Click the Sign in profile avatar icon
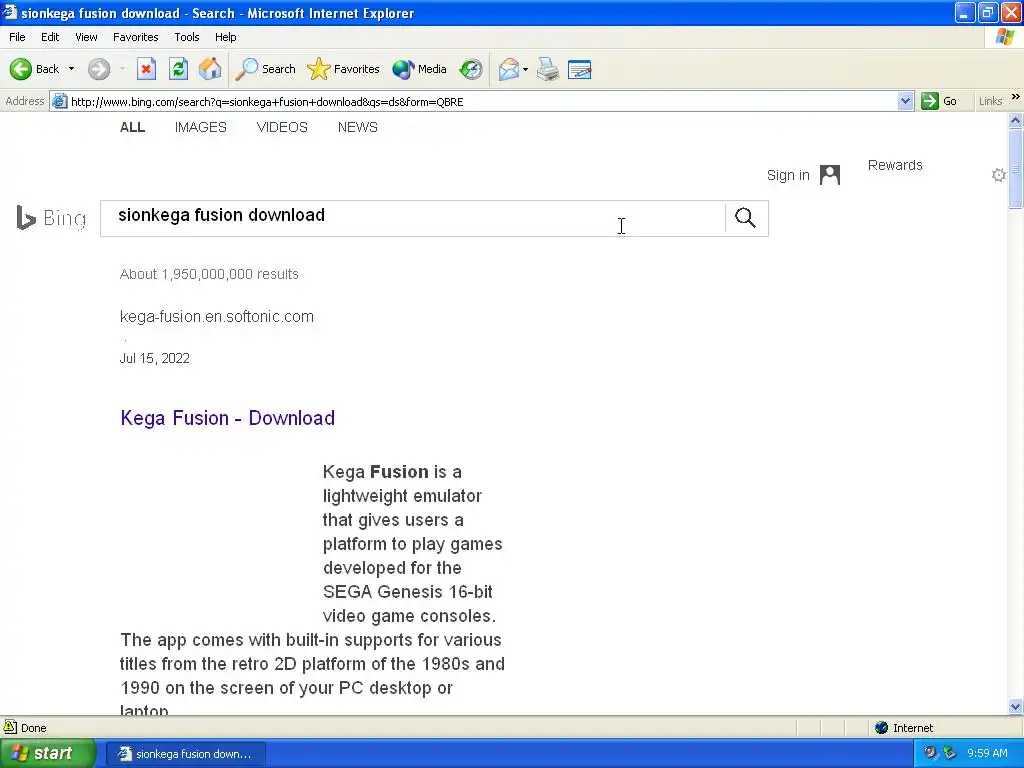 829,174
